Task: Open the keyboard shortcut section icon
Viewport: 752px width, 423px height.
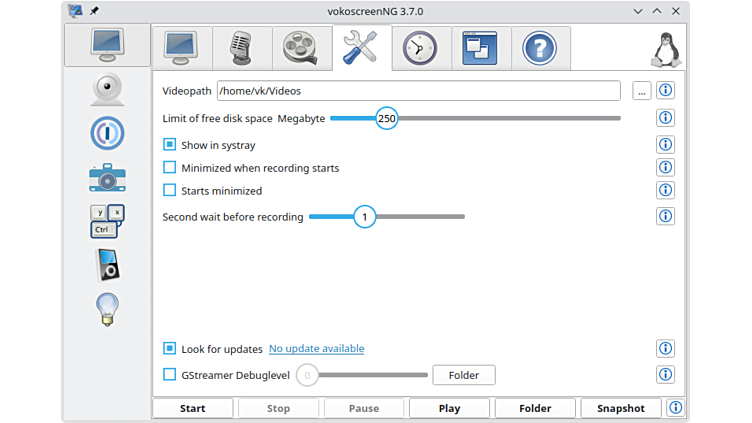Action: 107,221
